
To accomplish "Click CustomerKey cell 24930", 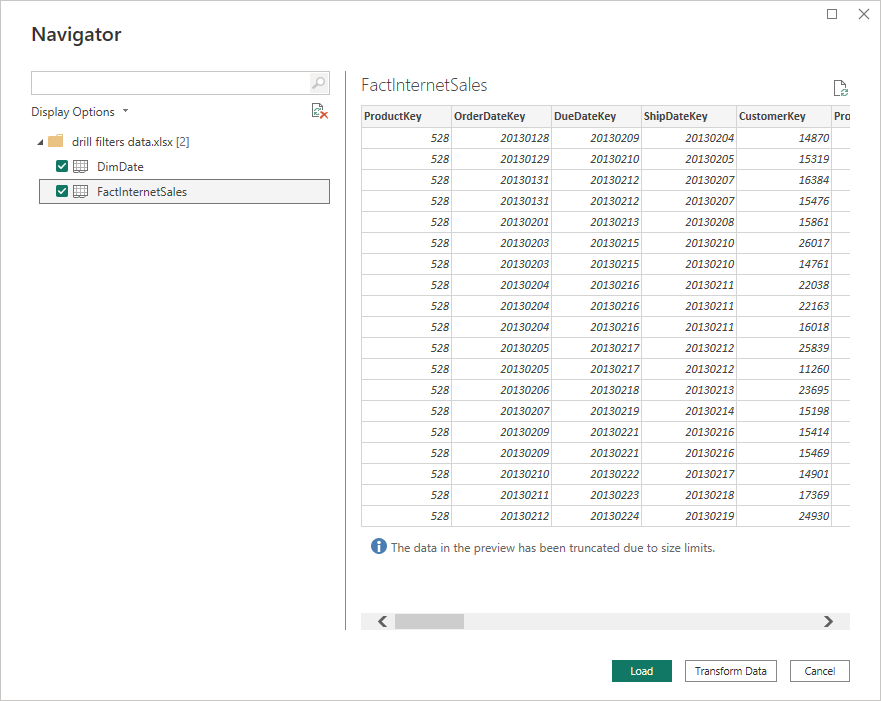I will (784, 516).
